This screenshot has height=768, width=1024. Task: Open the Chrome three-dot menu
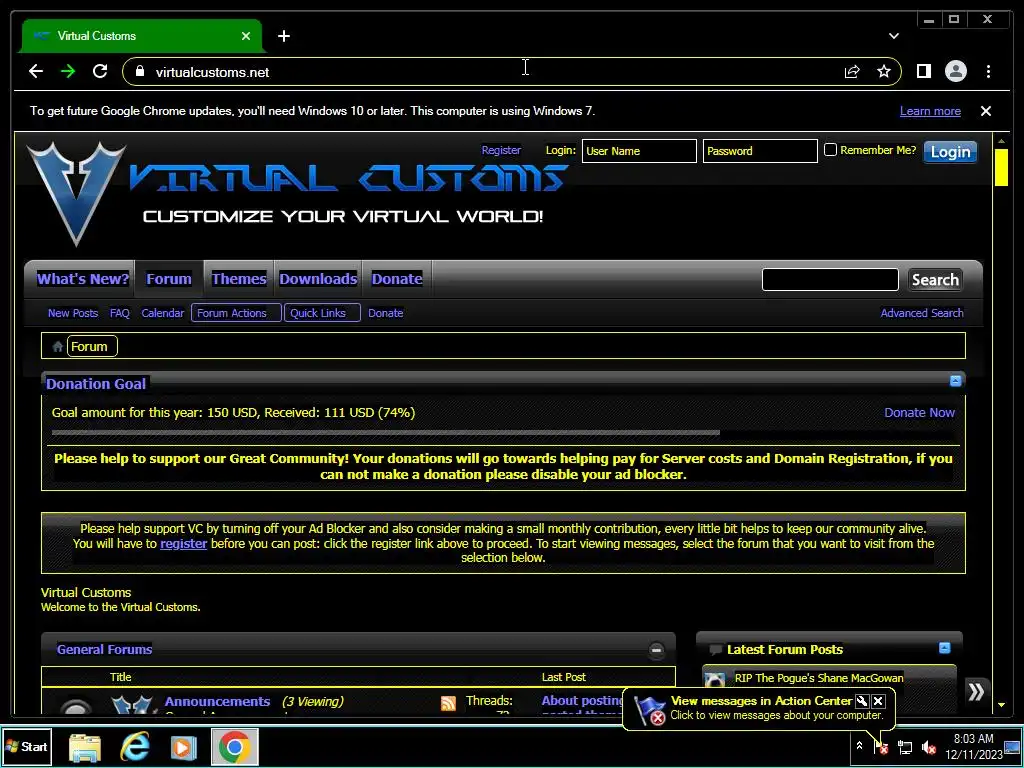point(988,71)
